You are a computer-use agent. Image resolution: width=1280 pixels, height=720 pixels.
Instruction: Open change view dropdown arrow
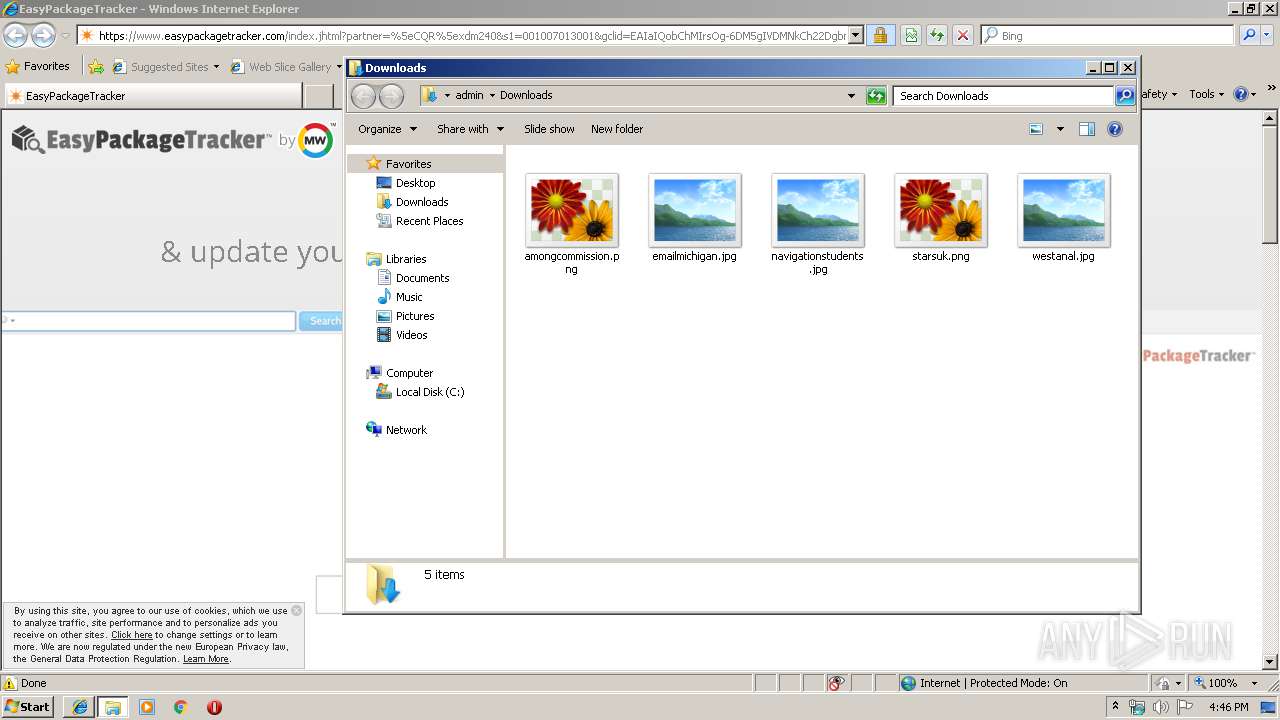pos(1060,129)
